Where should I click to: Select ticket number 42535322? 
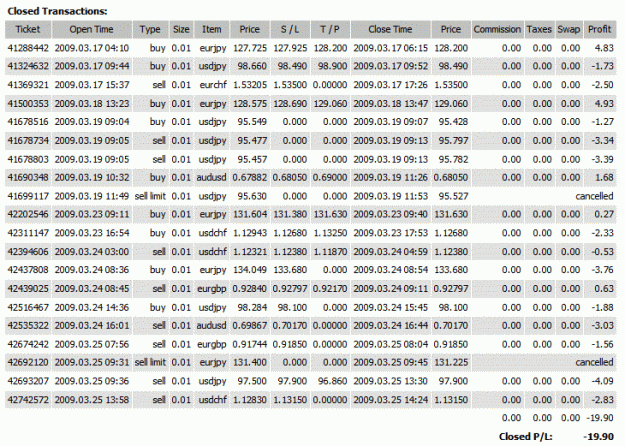28,326
